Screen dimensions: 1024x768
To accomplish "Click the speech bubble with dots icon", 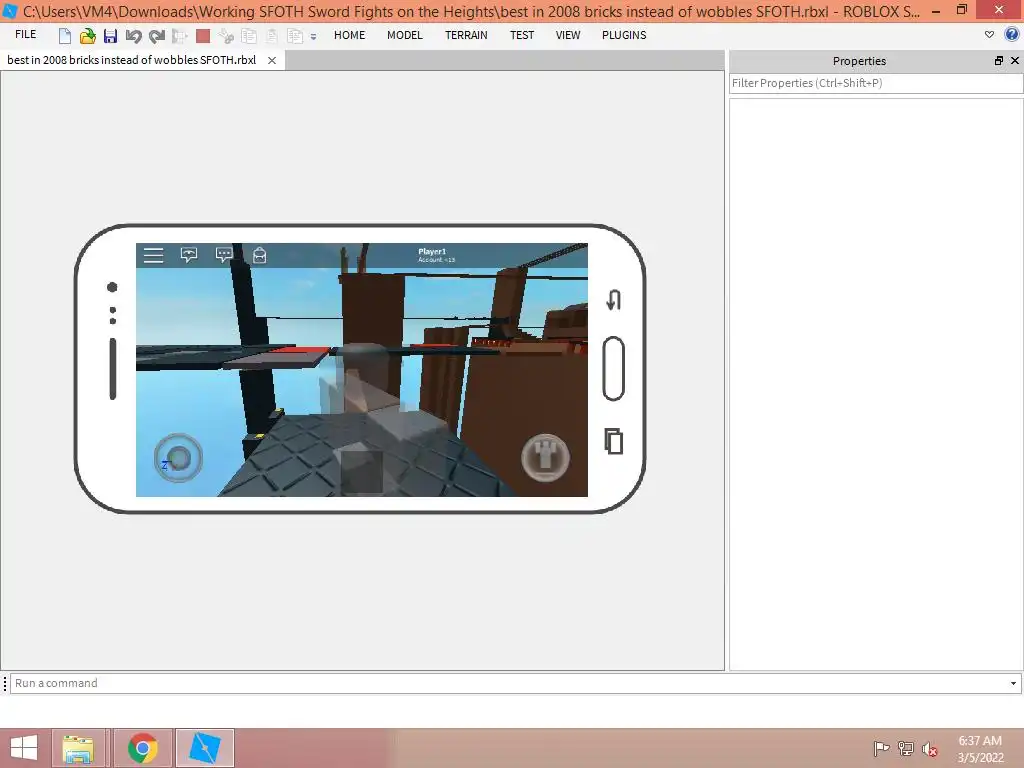I will (224, 255).
